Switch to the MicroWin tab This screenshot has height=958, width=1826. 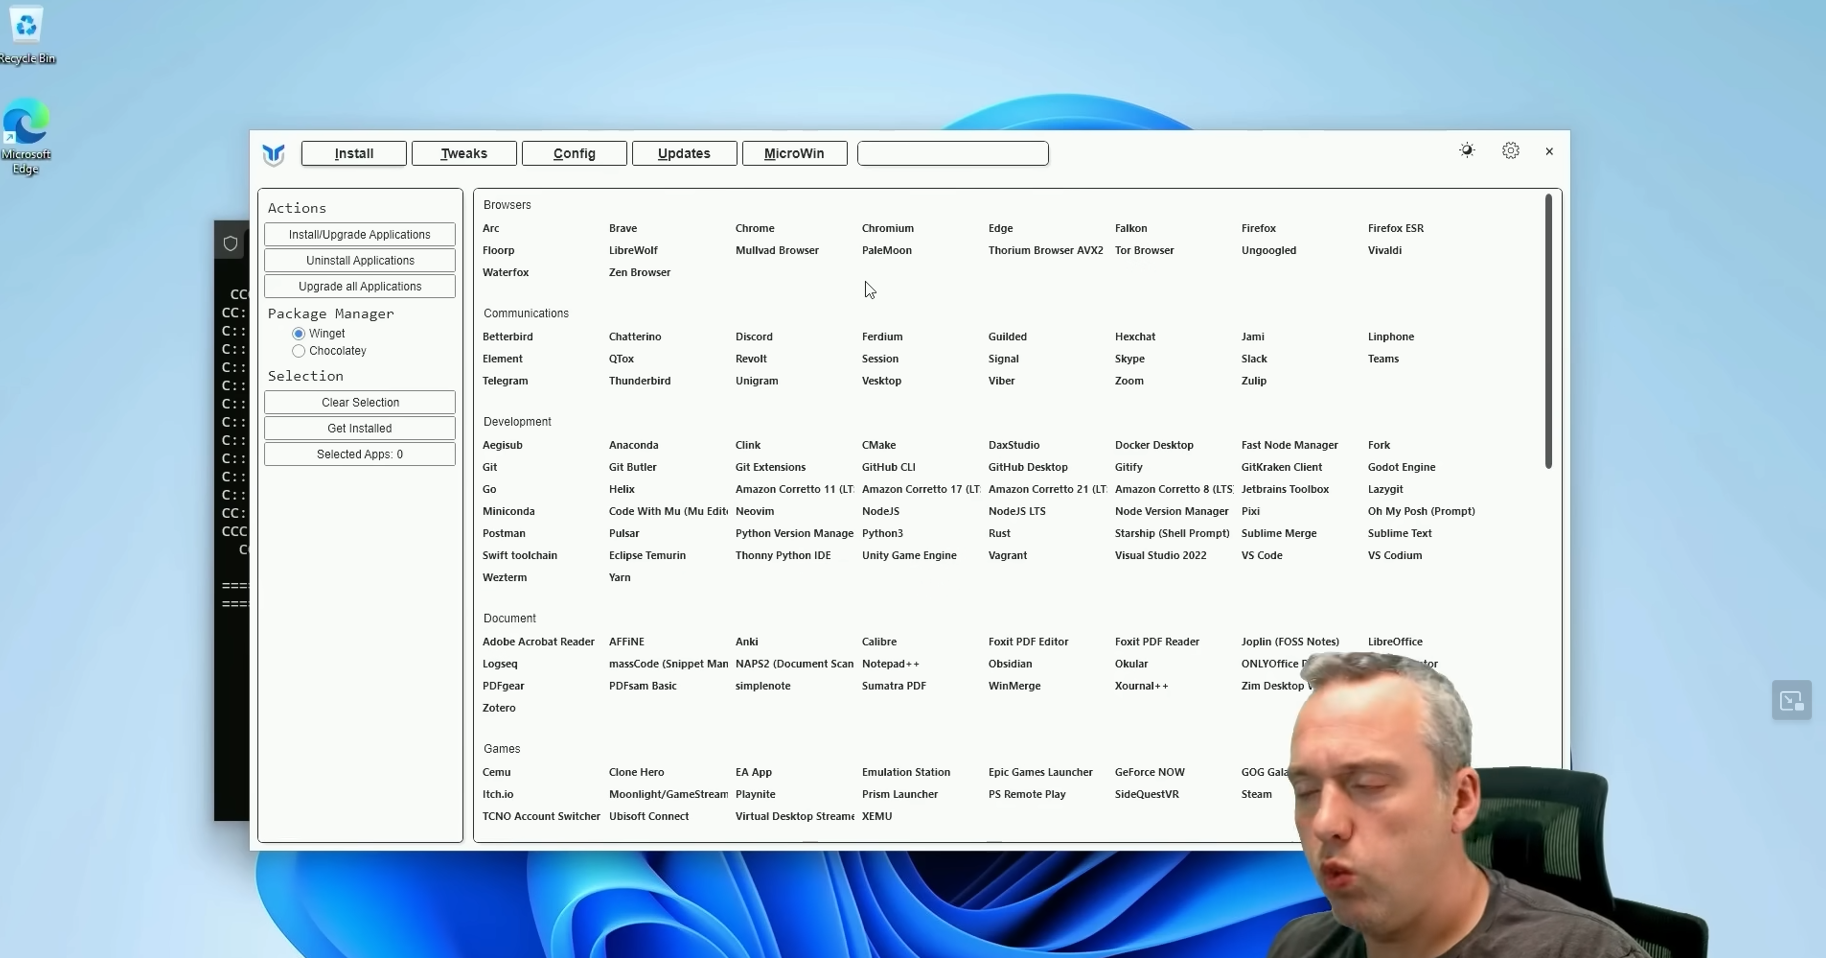click(794, 153)
